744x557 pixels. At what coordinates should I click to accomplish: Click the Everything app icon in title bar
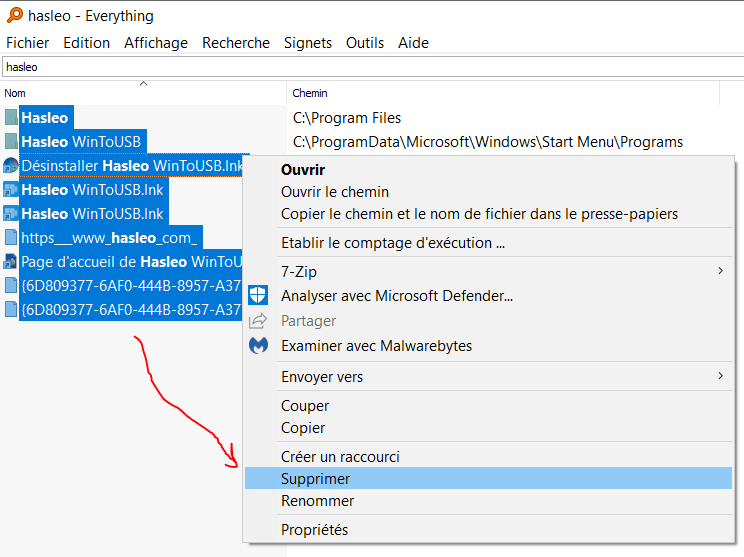click(x=13, y=16)
